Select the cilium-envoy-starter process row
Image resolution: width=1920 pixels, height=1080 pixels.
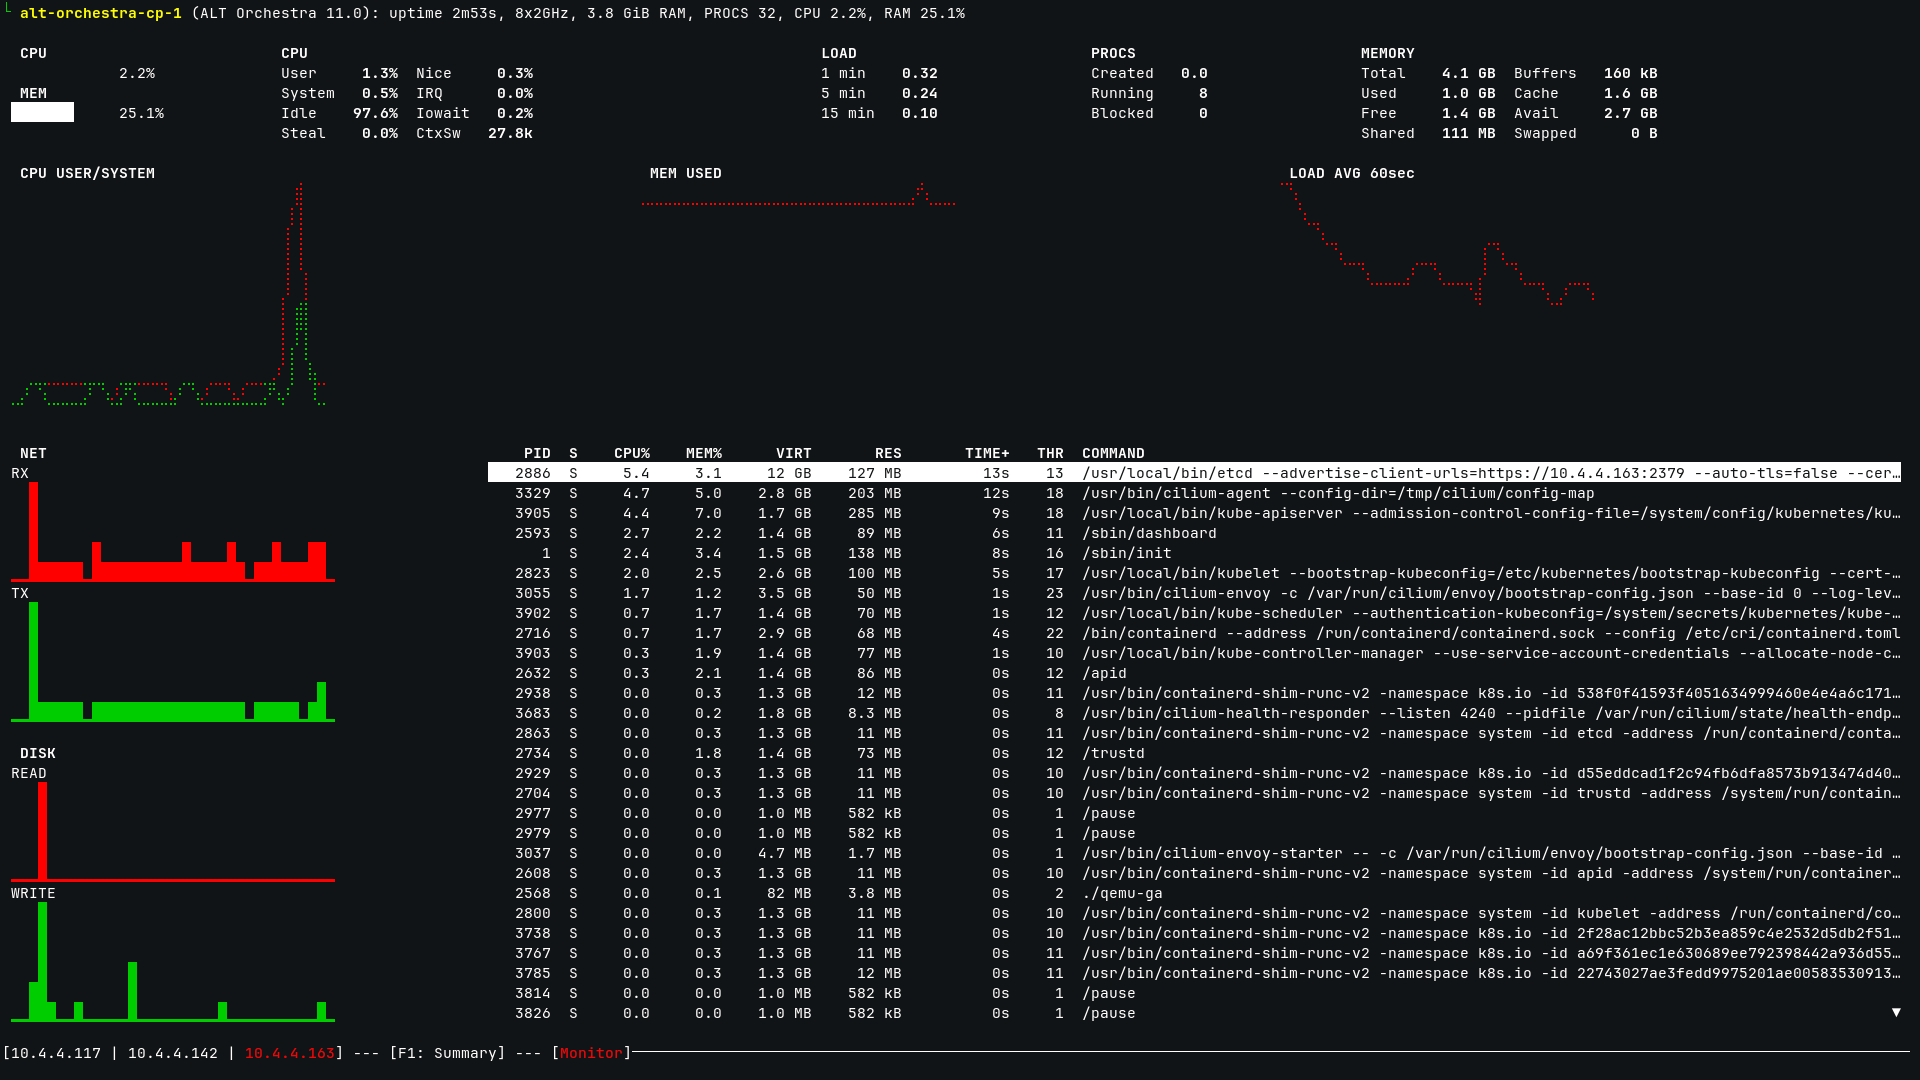click(1194, 853)
